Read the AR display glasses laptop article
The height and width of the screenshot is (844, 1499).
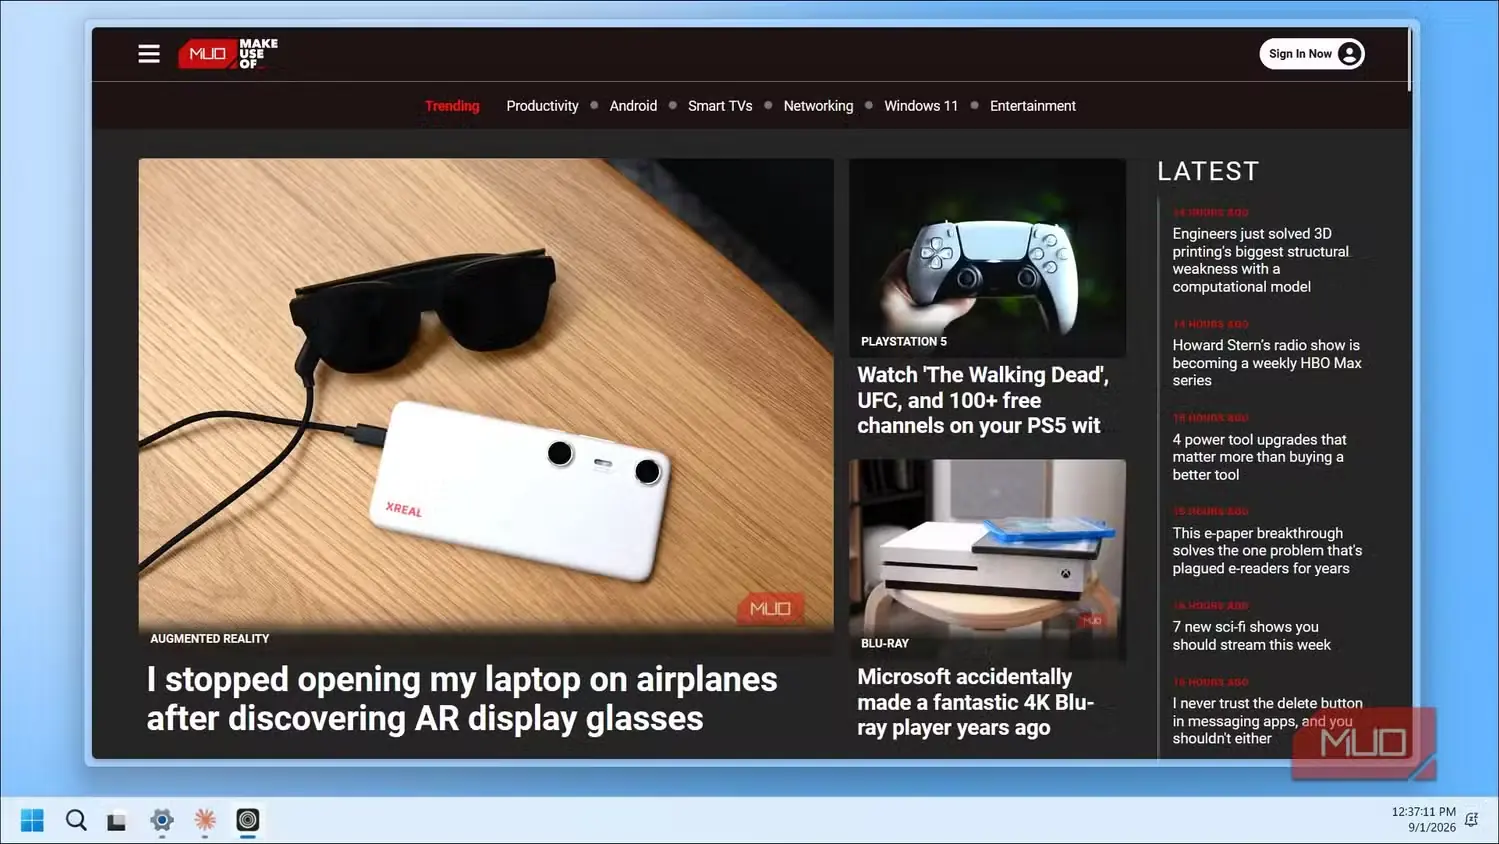click(462, 699)
